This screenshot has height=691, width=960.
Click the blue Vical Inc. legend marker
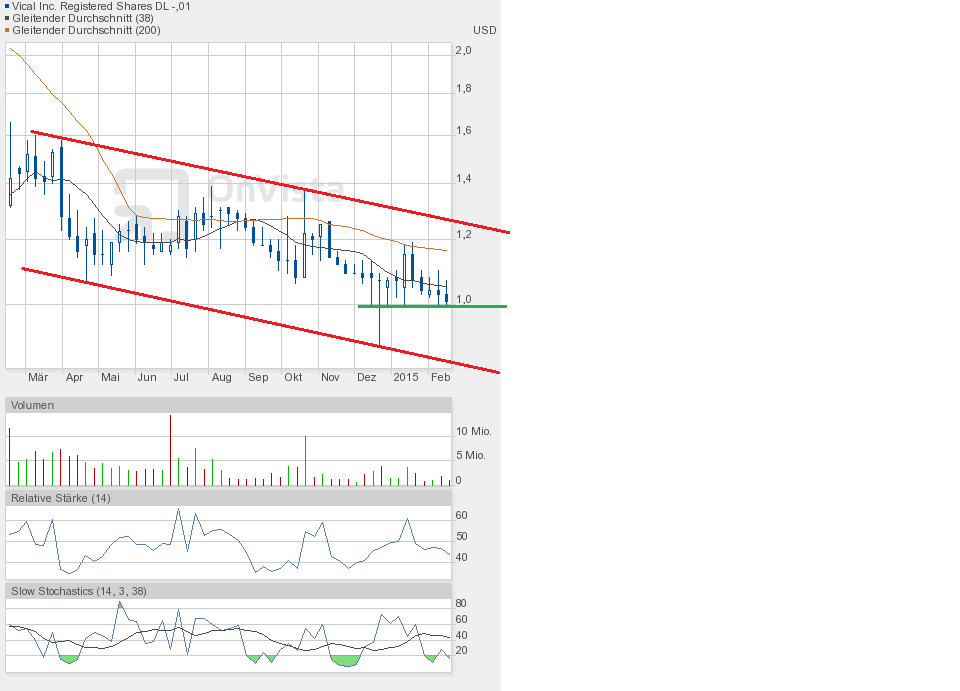7,7
